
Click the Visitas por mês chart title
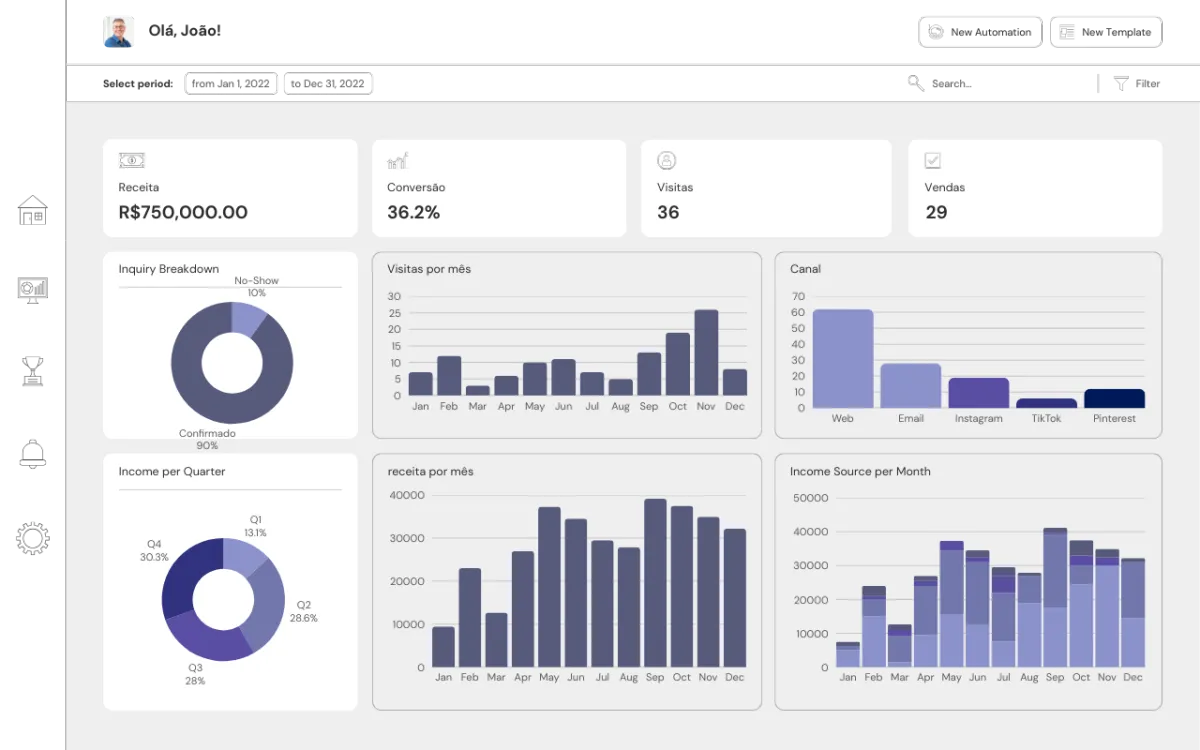pyautogui.click(x=429, y=269)
